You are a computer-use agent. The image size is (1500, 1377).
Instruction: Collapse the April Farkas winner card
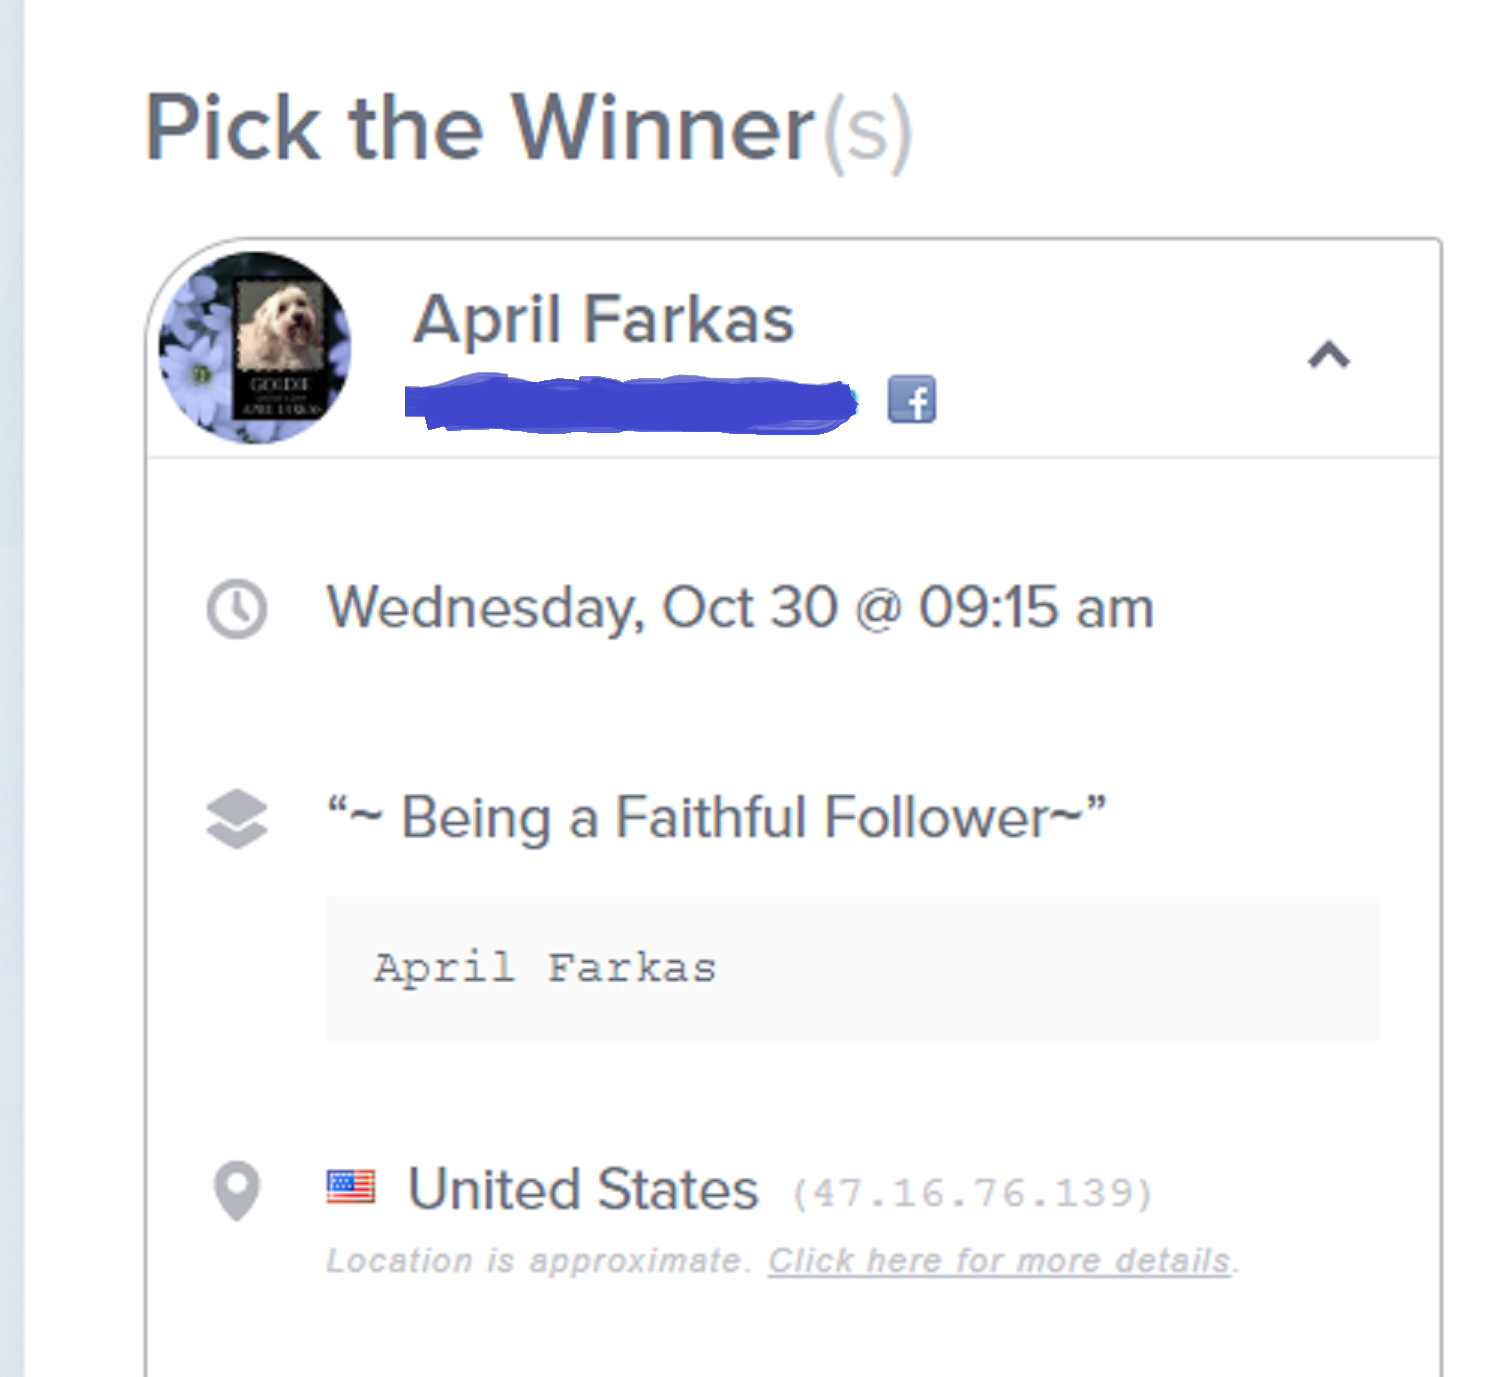coord(1329,355)
